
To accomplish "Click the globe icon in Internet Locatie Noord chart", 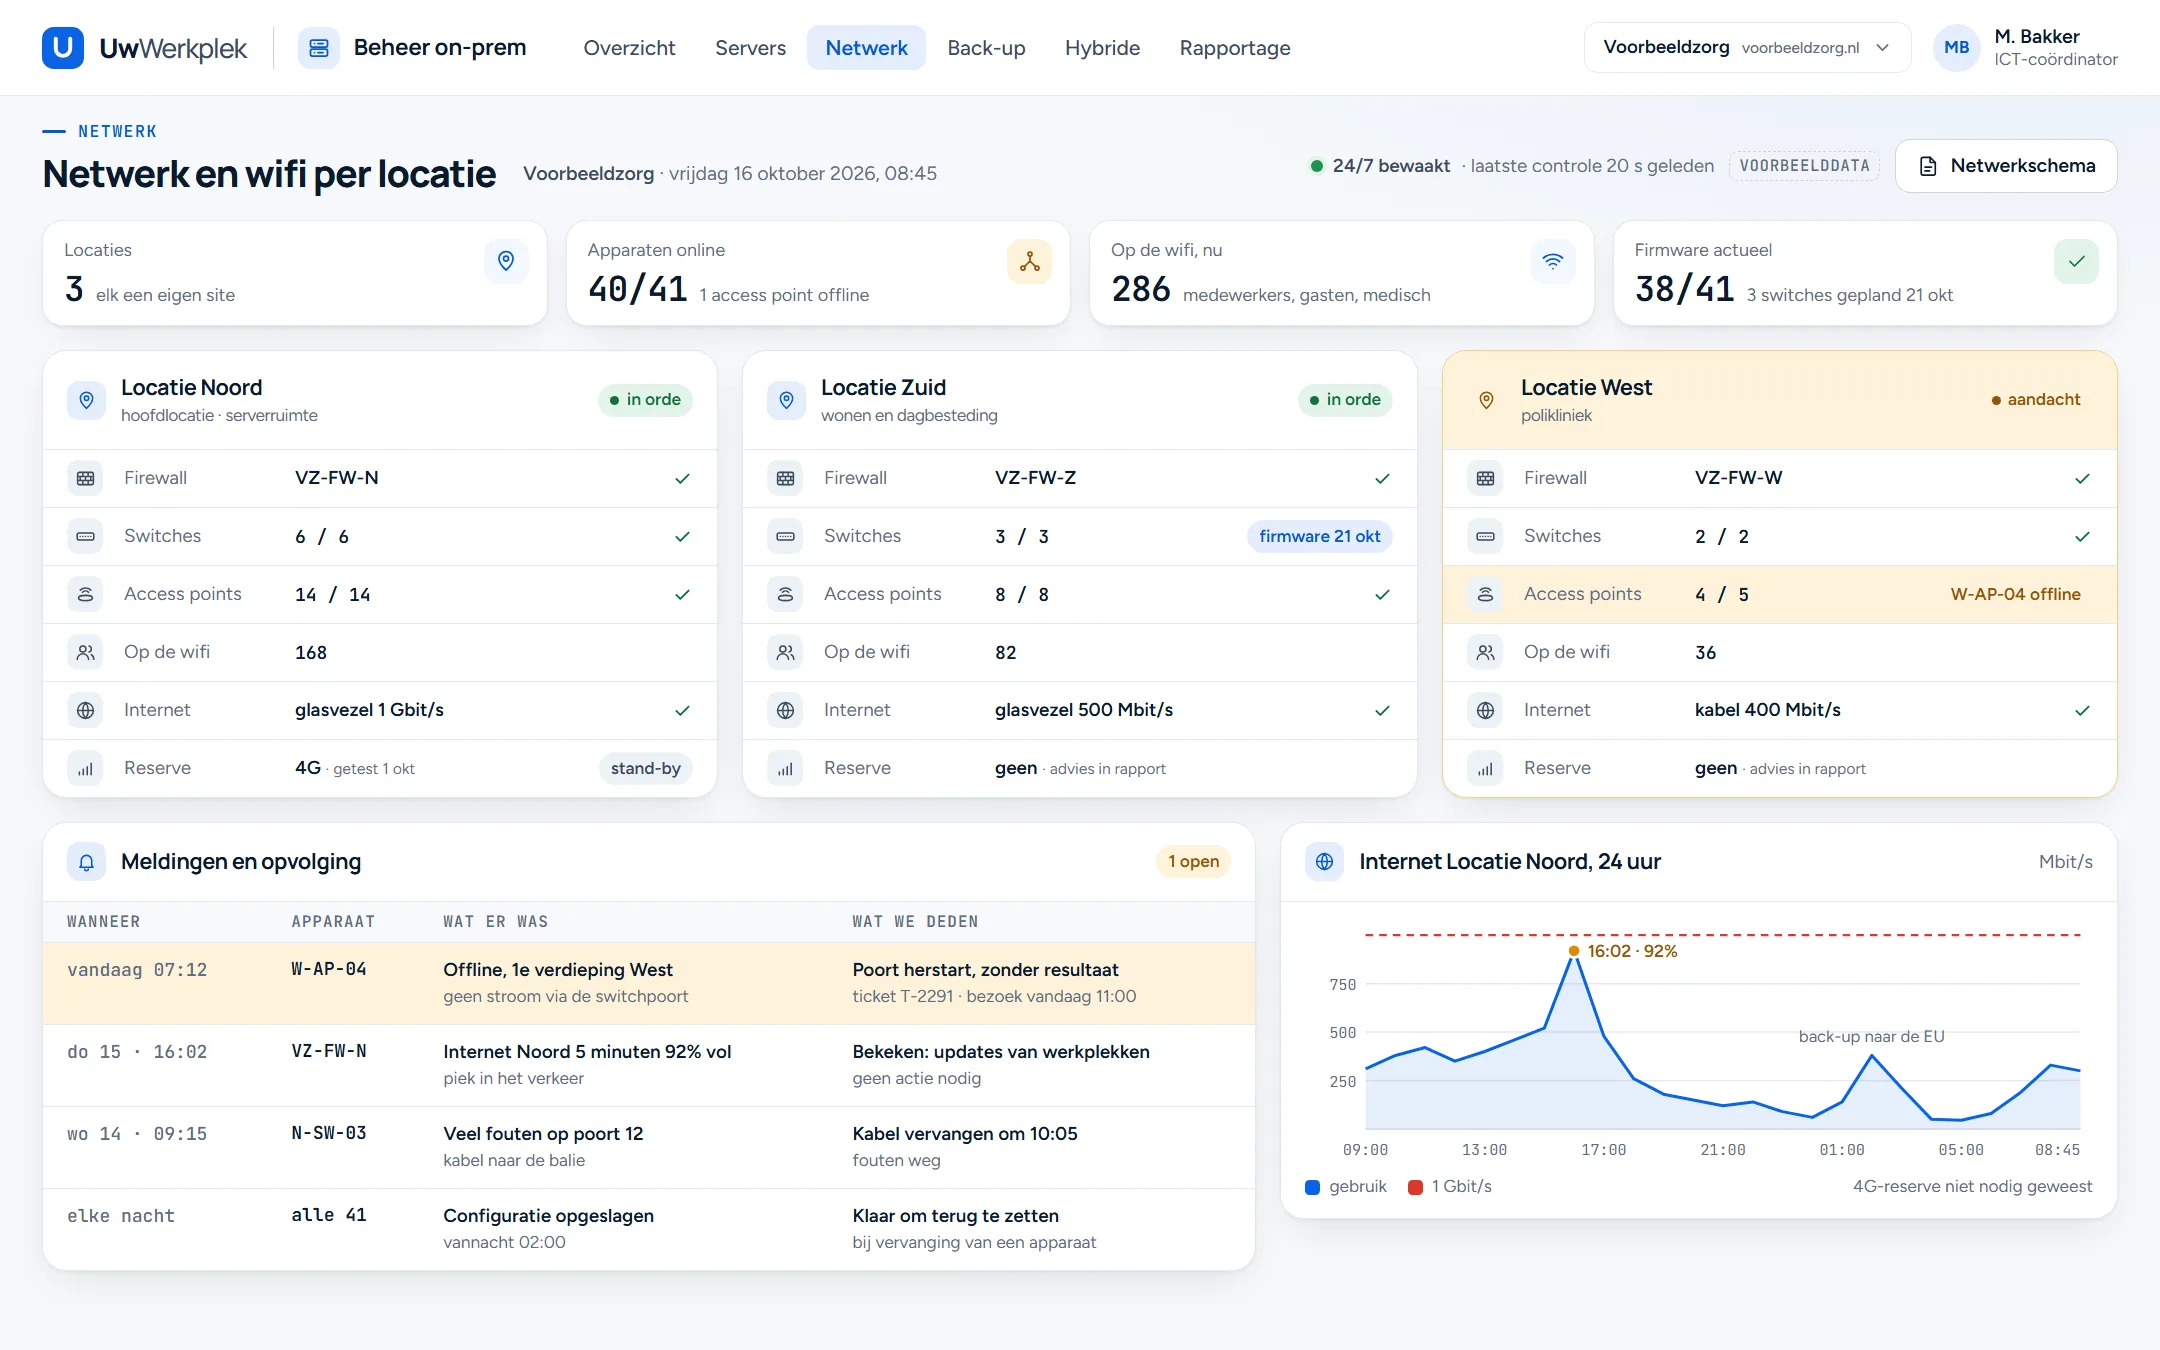I will (x=1324, y=862).
